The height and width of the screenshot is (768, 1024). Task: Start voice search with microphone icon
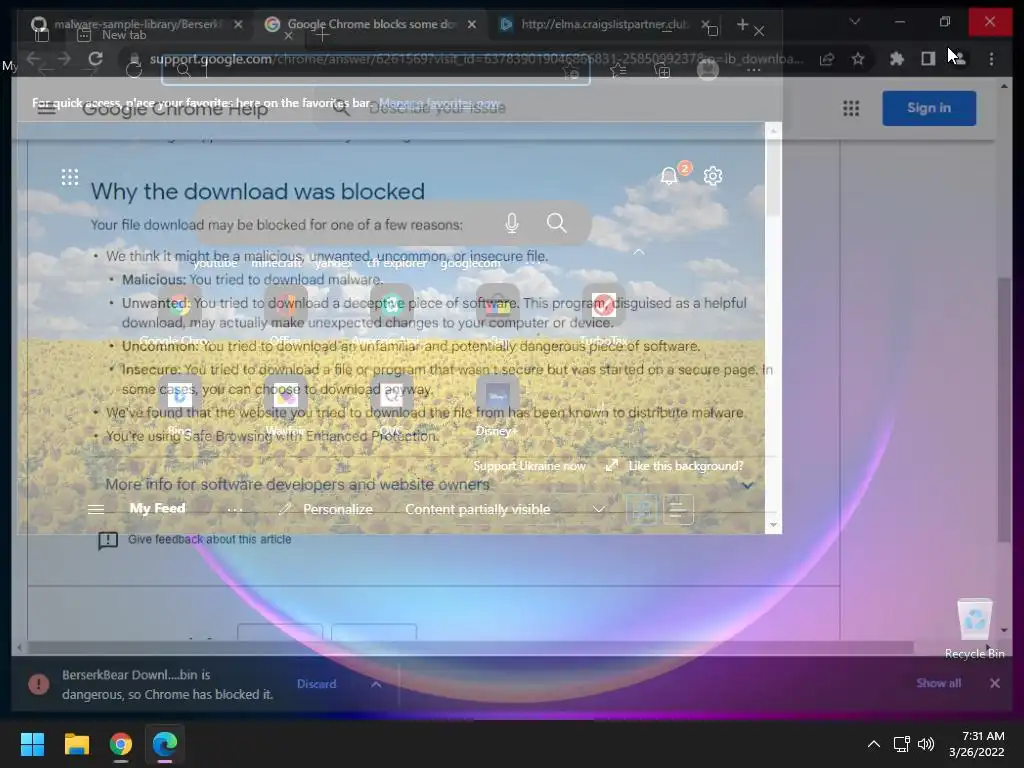pos(512,223)
